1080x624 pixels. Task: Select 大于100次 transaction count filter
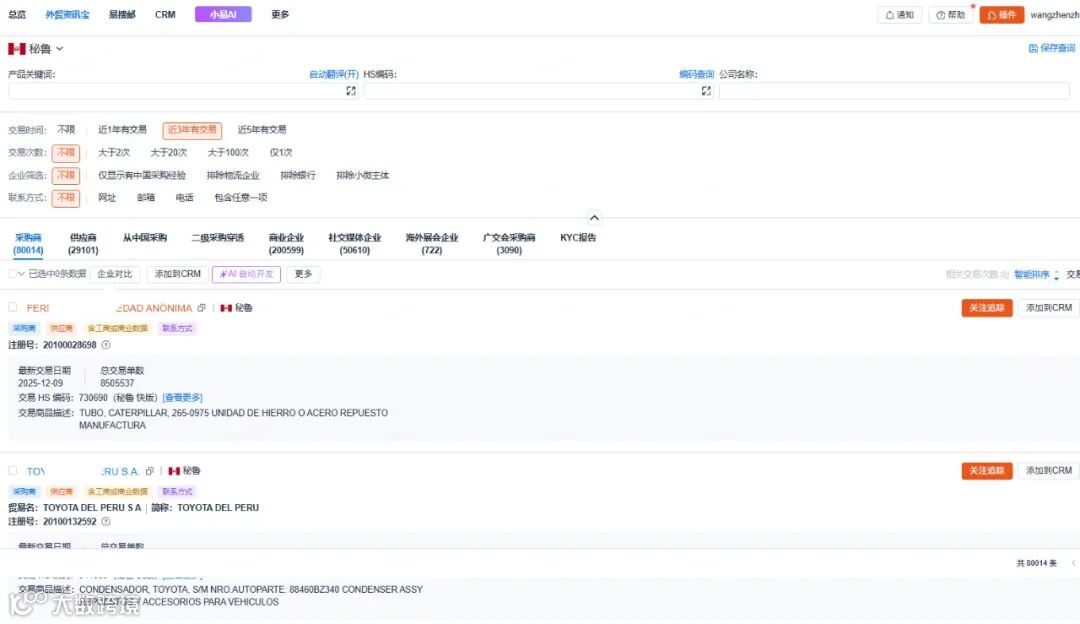[228, 152]
